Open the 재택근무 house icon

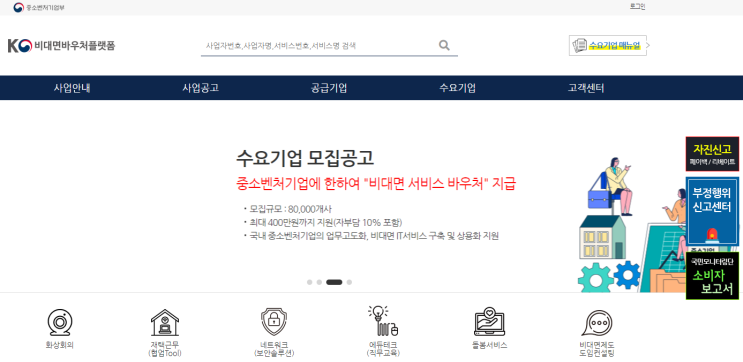click(164, 323)
